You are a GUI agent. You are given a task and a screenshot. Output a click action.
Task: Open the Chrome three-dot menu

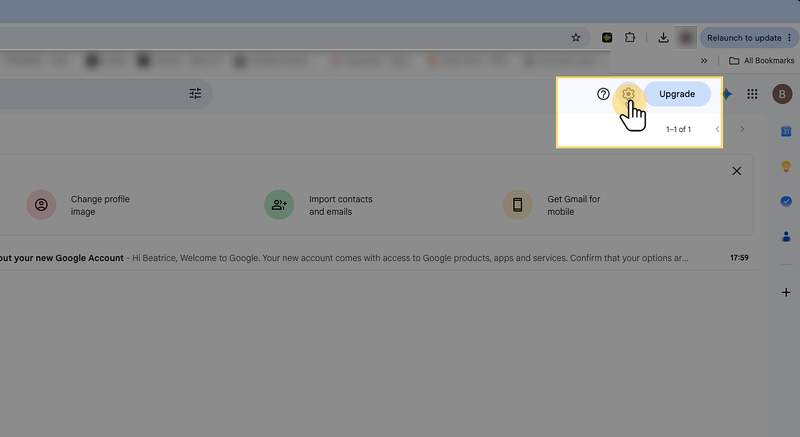790,38
